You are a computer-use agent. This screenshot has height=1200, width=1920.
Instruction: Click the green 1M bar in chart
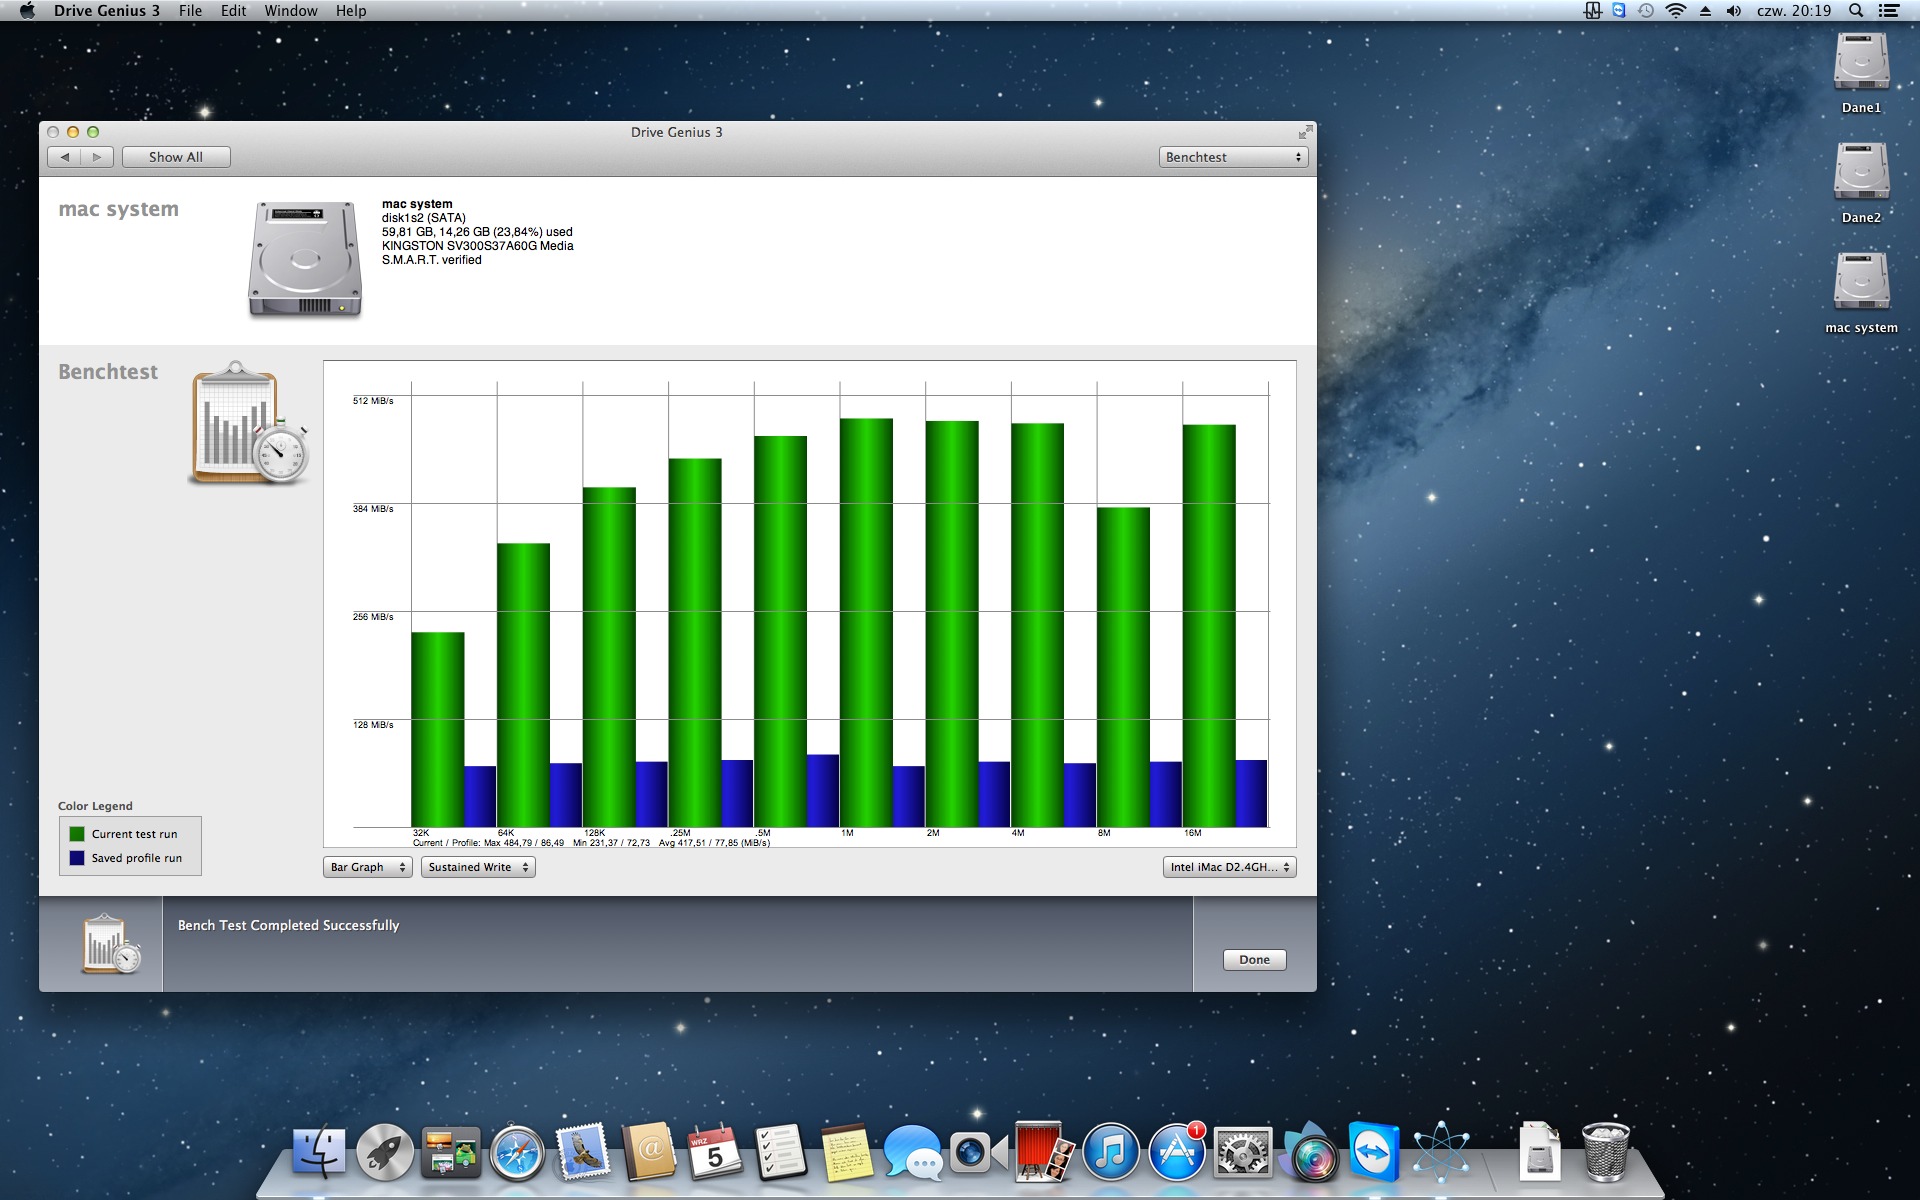tap(866, 622)
